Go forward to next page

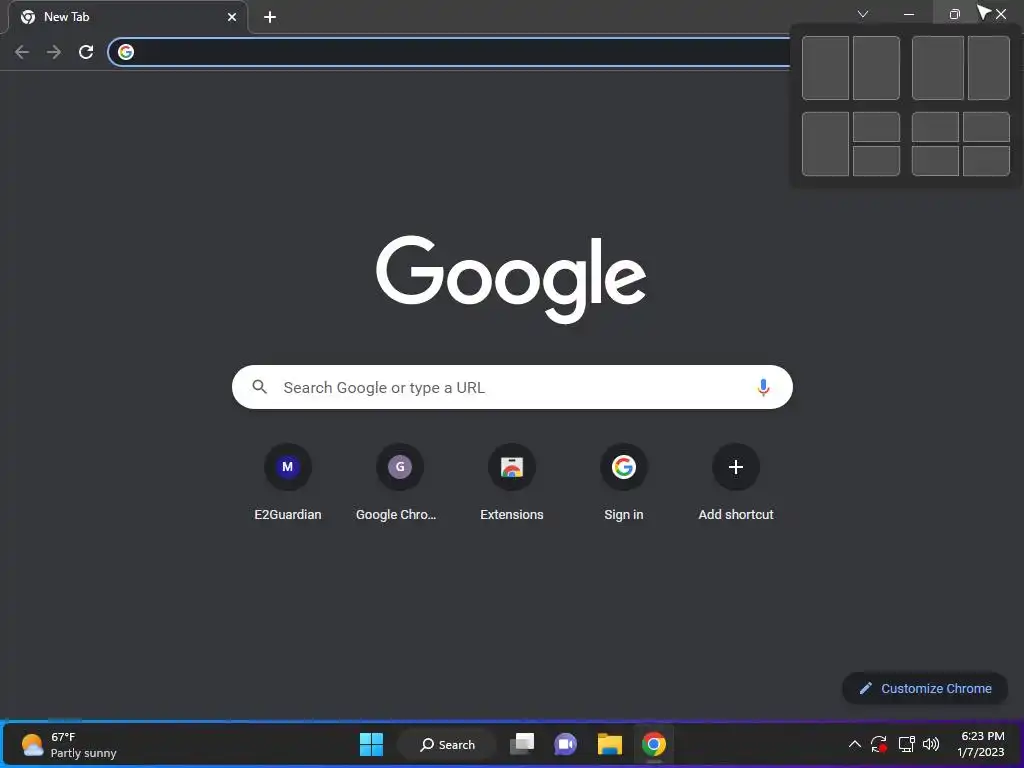coord(54,52)
